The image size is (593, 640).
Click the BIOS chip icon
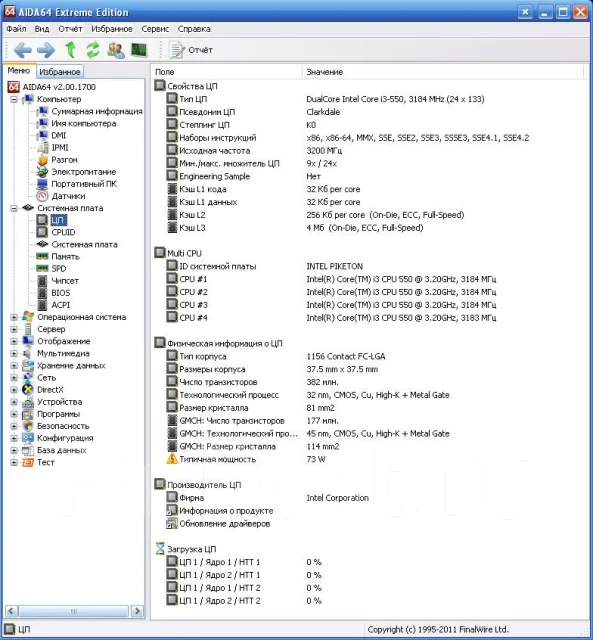point(42,293)
